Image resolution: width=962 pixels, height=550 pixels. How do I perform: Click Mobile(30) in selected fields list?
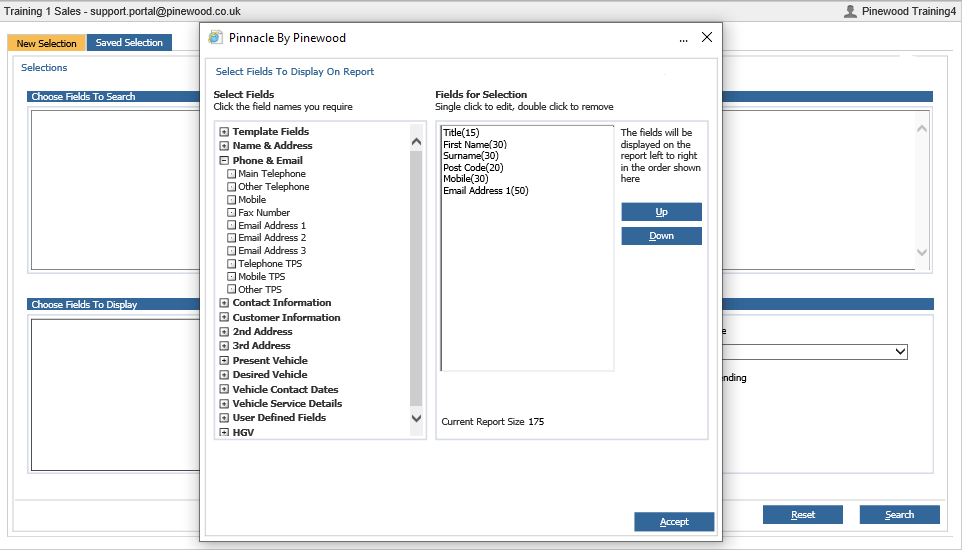pos(466,179)
